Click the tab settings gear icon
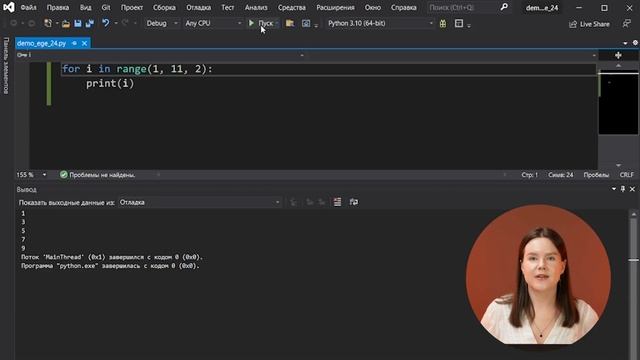This screenshot has width=640, height=360. 636,43
